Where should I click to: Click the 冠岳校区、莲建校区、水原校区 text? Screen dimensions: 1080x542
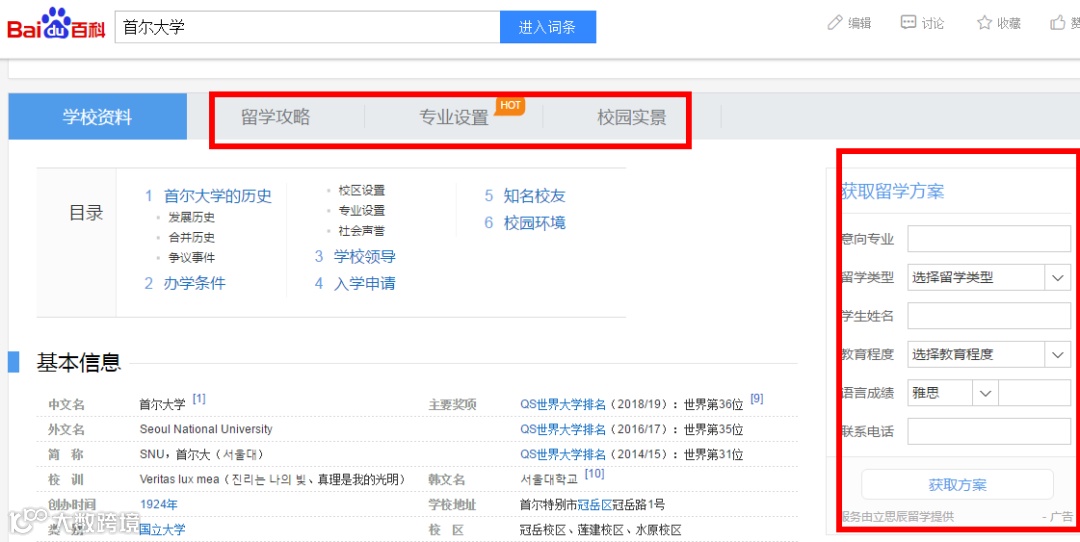(601, 530)
